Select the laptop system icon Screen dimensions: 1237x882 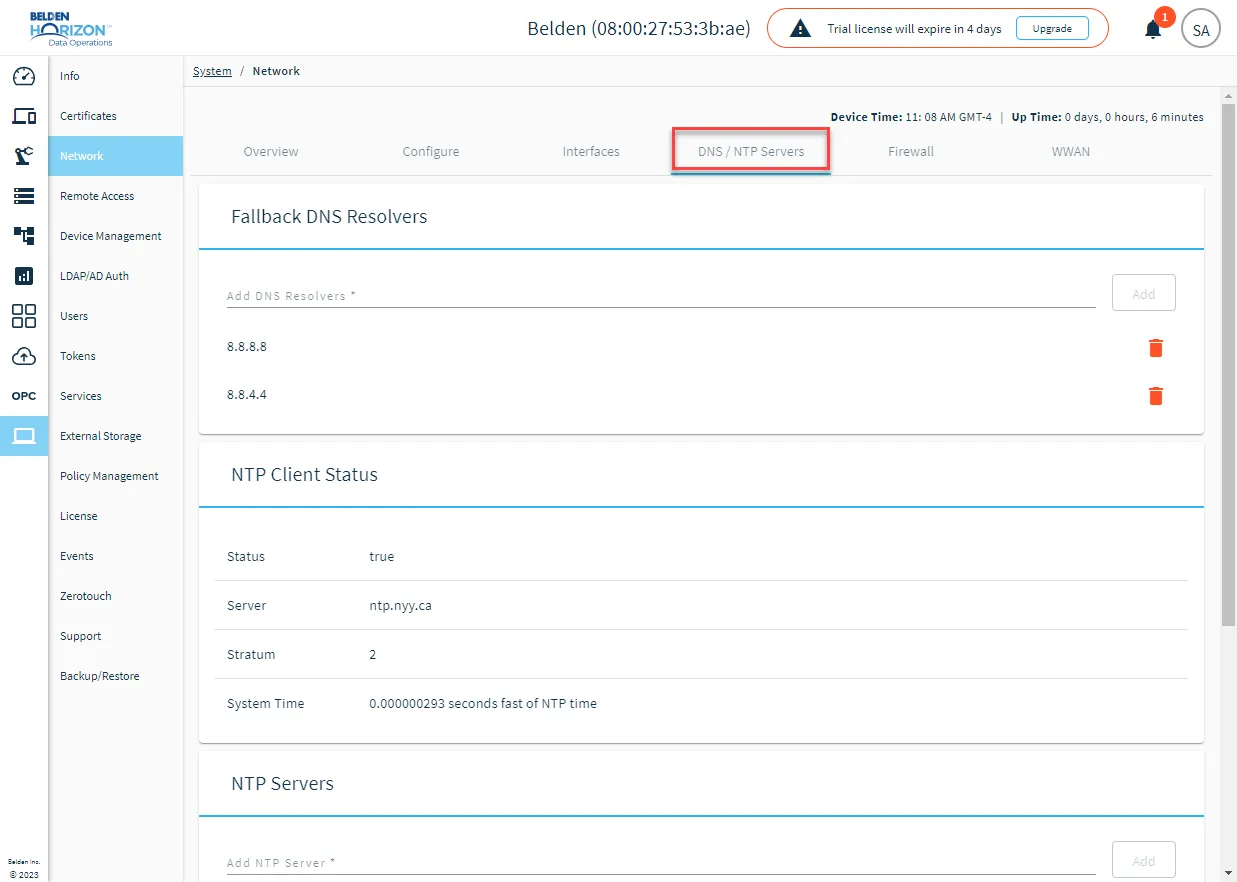pos(24,436)
